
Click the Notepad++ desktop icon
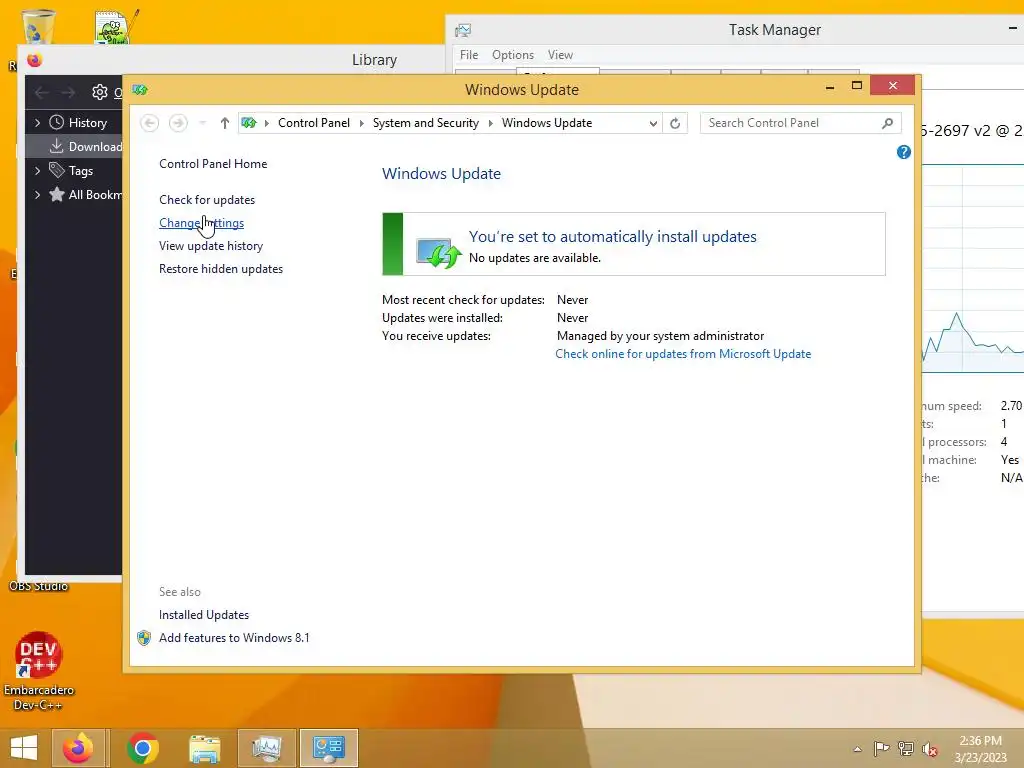(x=115, y=26)
